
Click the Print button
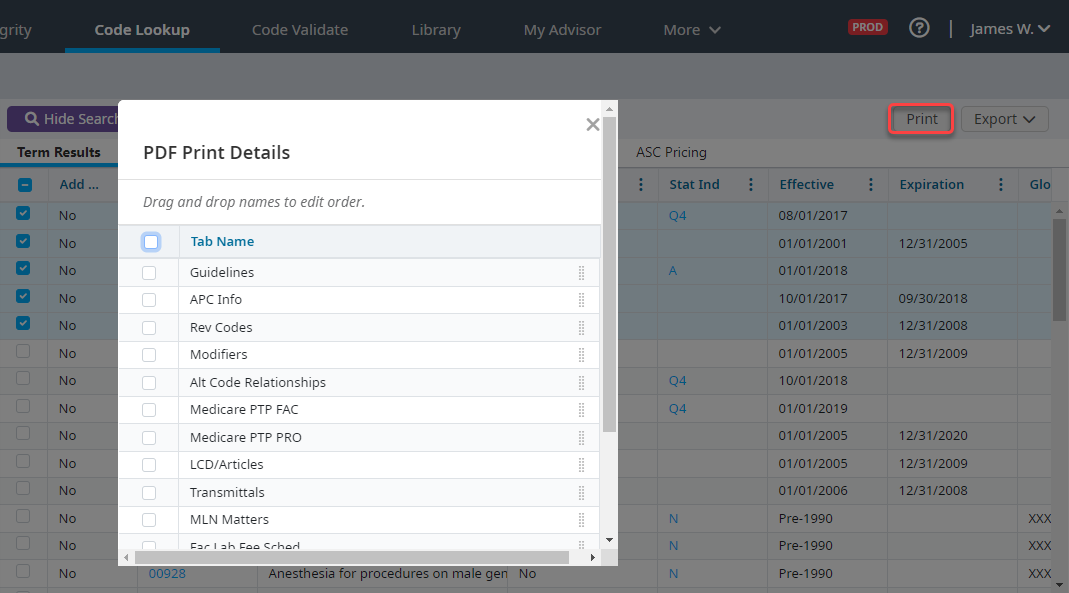[920, 119]
